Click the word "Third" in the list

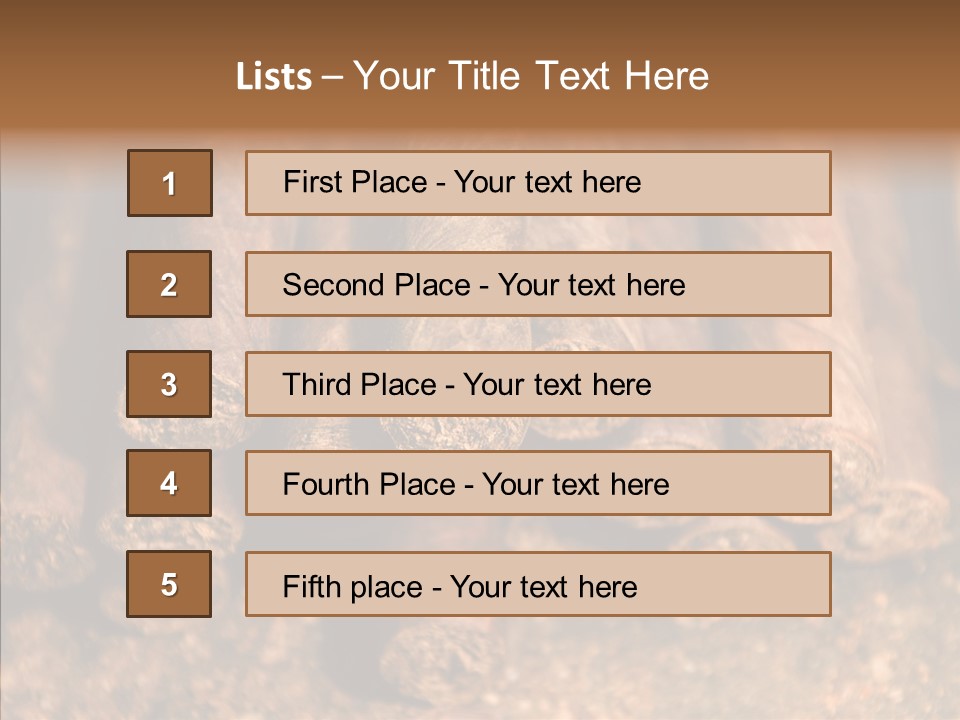(x=318, y=385)
